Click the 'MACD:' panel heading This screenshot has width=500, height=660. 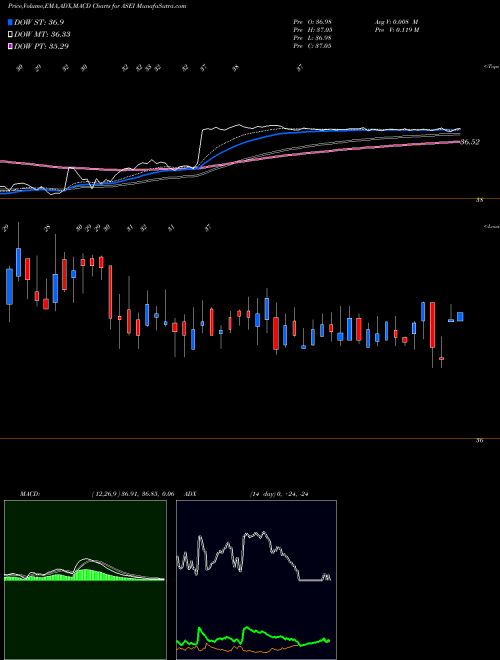point(30,494)
